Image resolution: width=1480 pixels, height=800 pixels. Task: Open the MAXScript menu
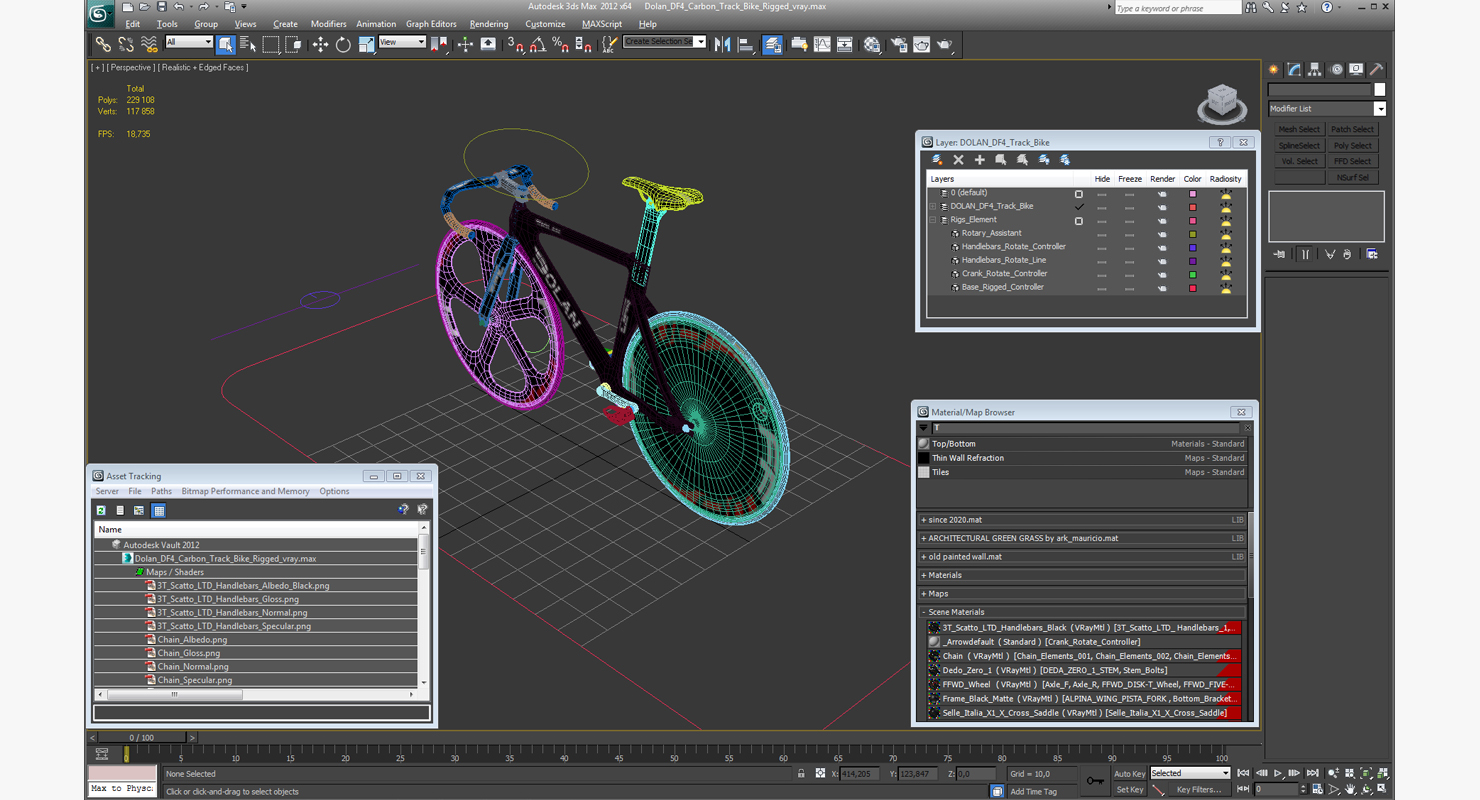(x=602, y=24)
